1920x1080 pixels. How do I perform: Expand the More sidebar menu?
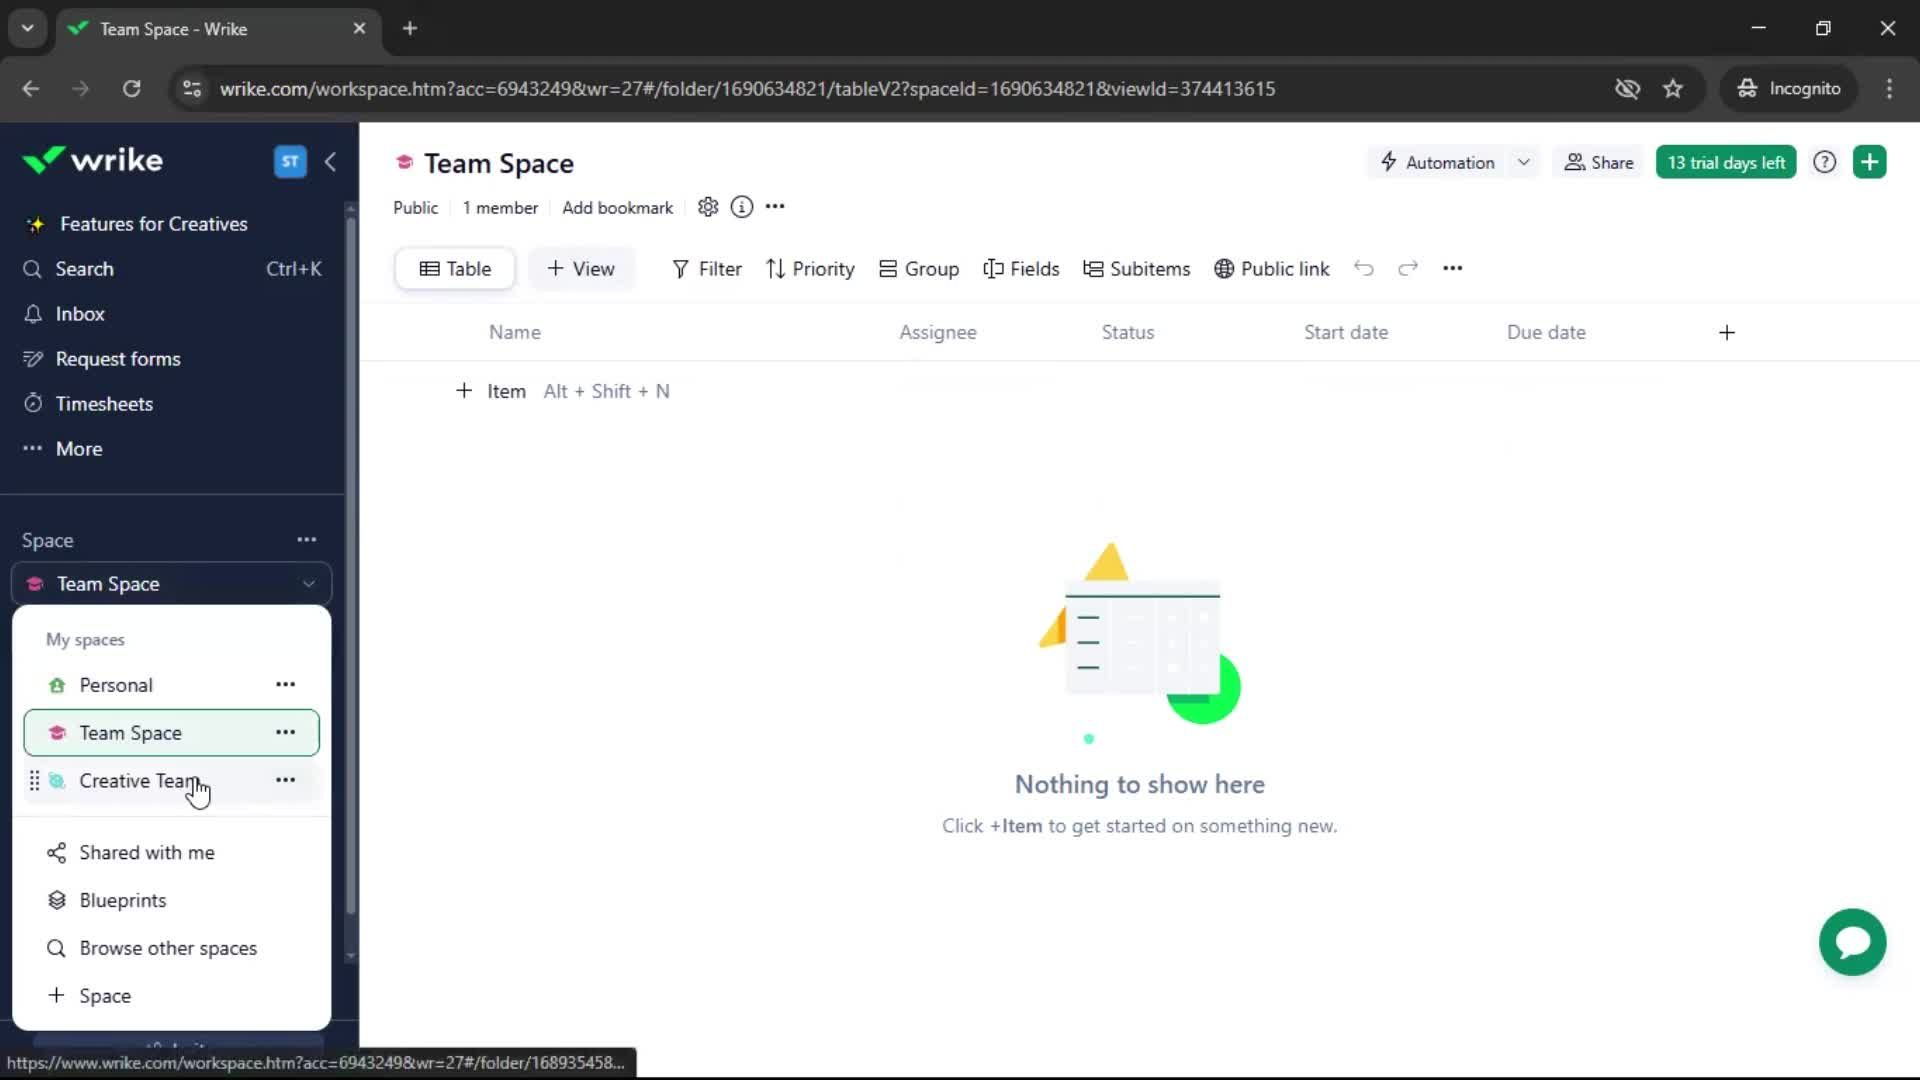coord(79,449)
